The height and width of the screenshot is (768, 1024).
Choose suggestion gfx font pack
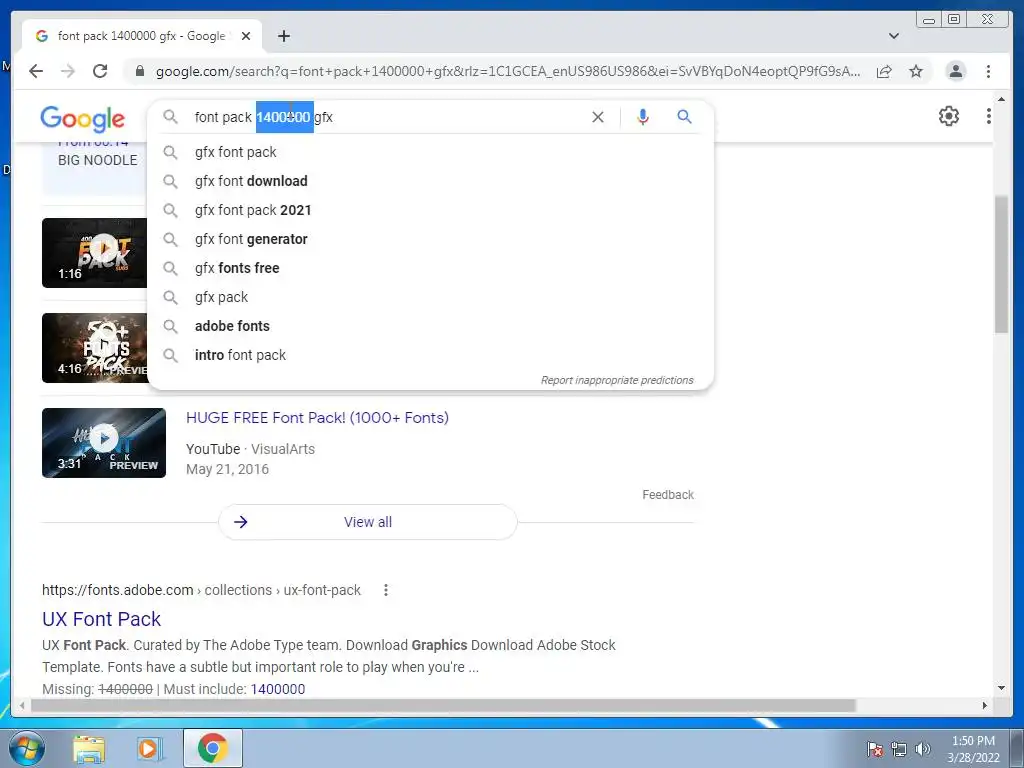pos(431,152)
